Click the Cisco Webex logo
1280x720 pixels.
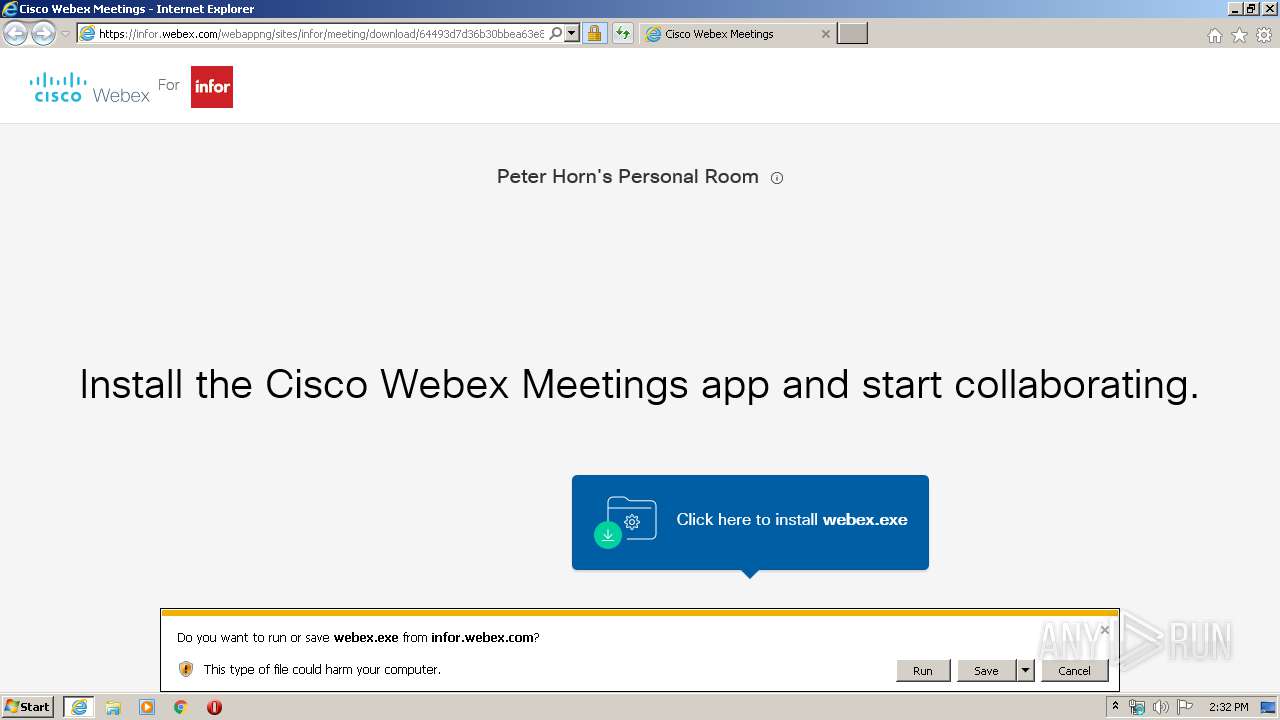tap(90, 87)
